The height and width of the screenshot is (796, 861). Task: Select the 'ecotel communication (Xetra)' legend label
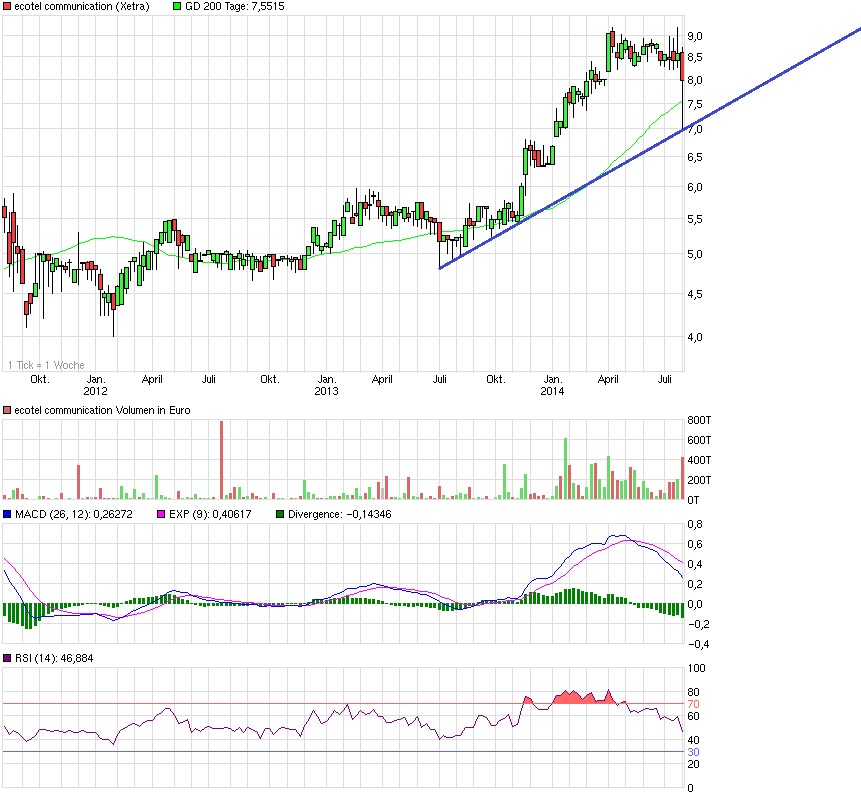pyautogui.click(x=82, y=7)
